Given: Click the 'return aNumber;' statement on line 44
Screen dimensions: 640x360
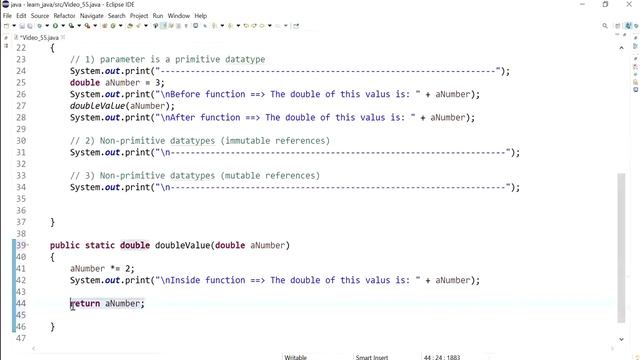Looking at the screenshot, I should coord(107,303).
